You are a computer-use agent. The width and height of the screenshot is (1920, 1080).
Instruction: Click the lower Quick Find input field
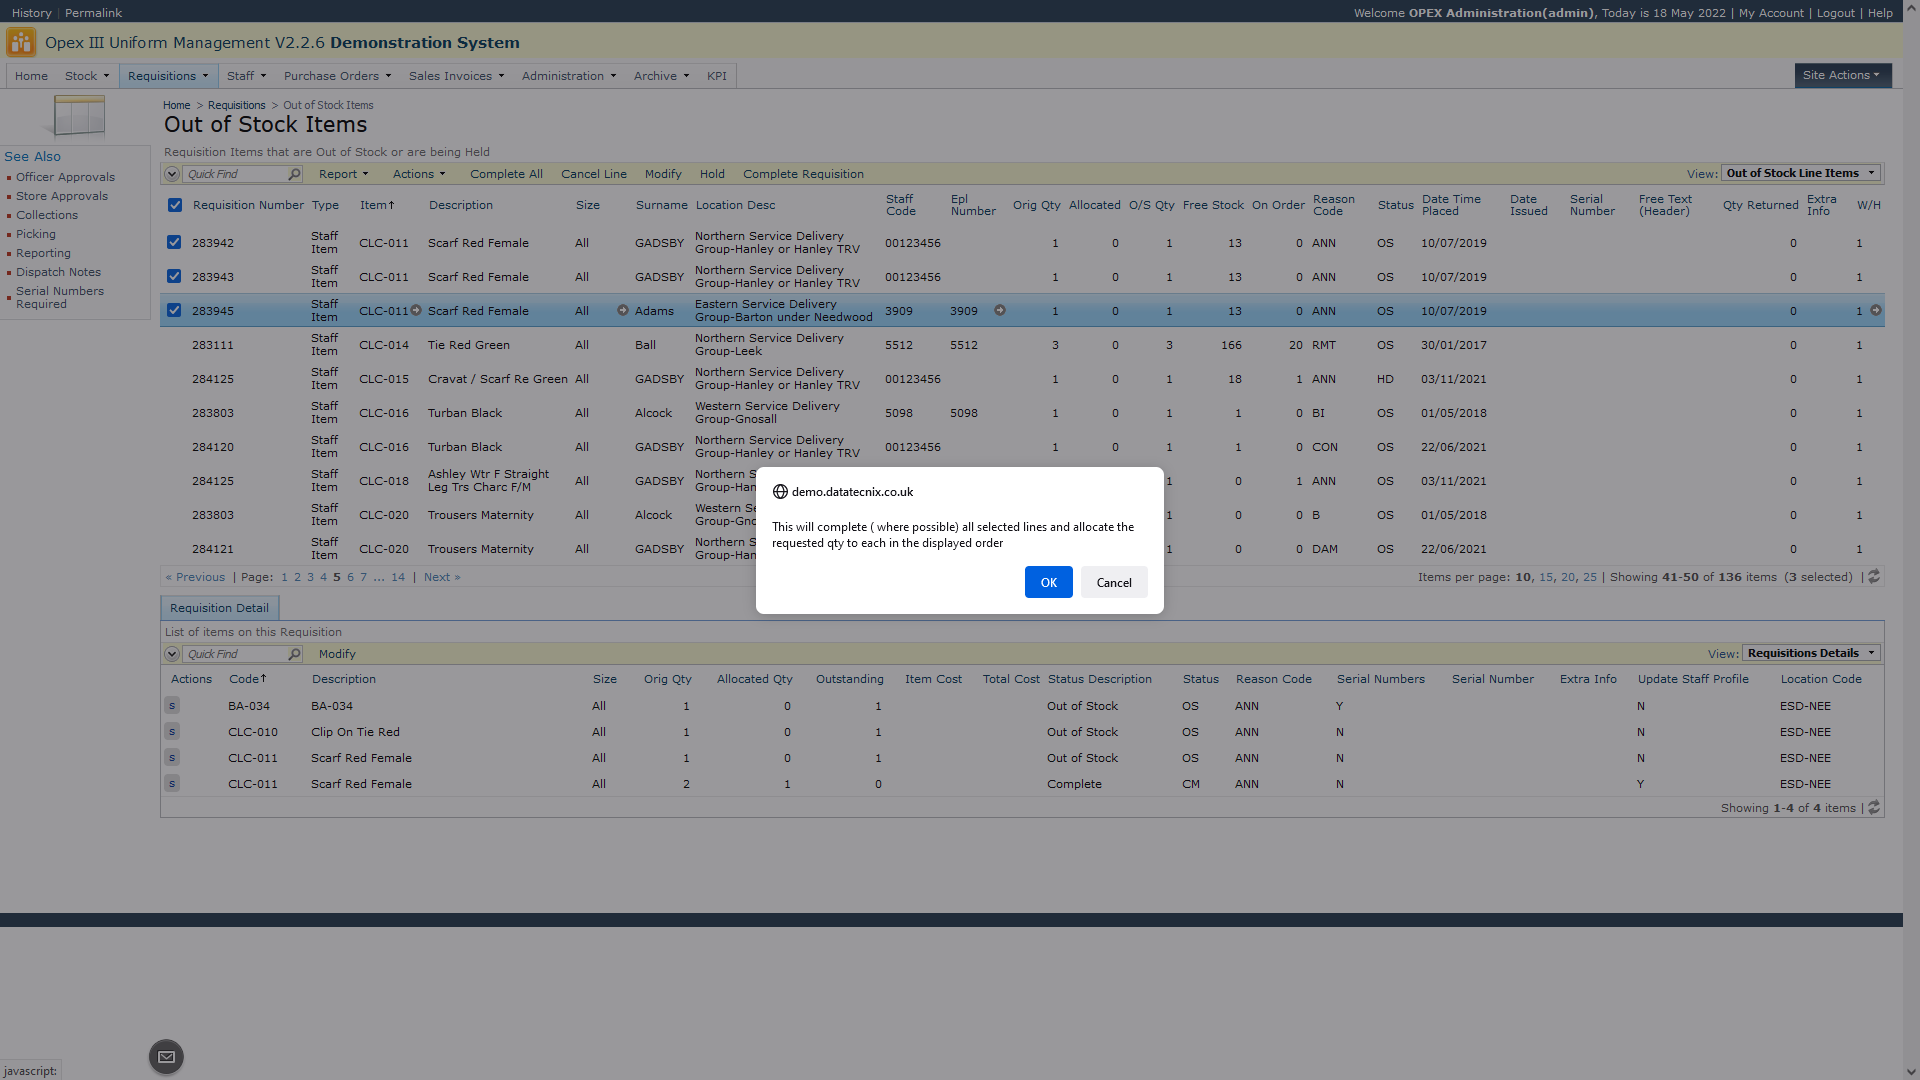tap(235, 654)
